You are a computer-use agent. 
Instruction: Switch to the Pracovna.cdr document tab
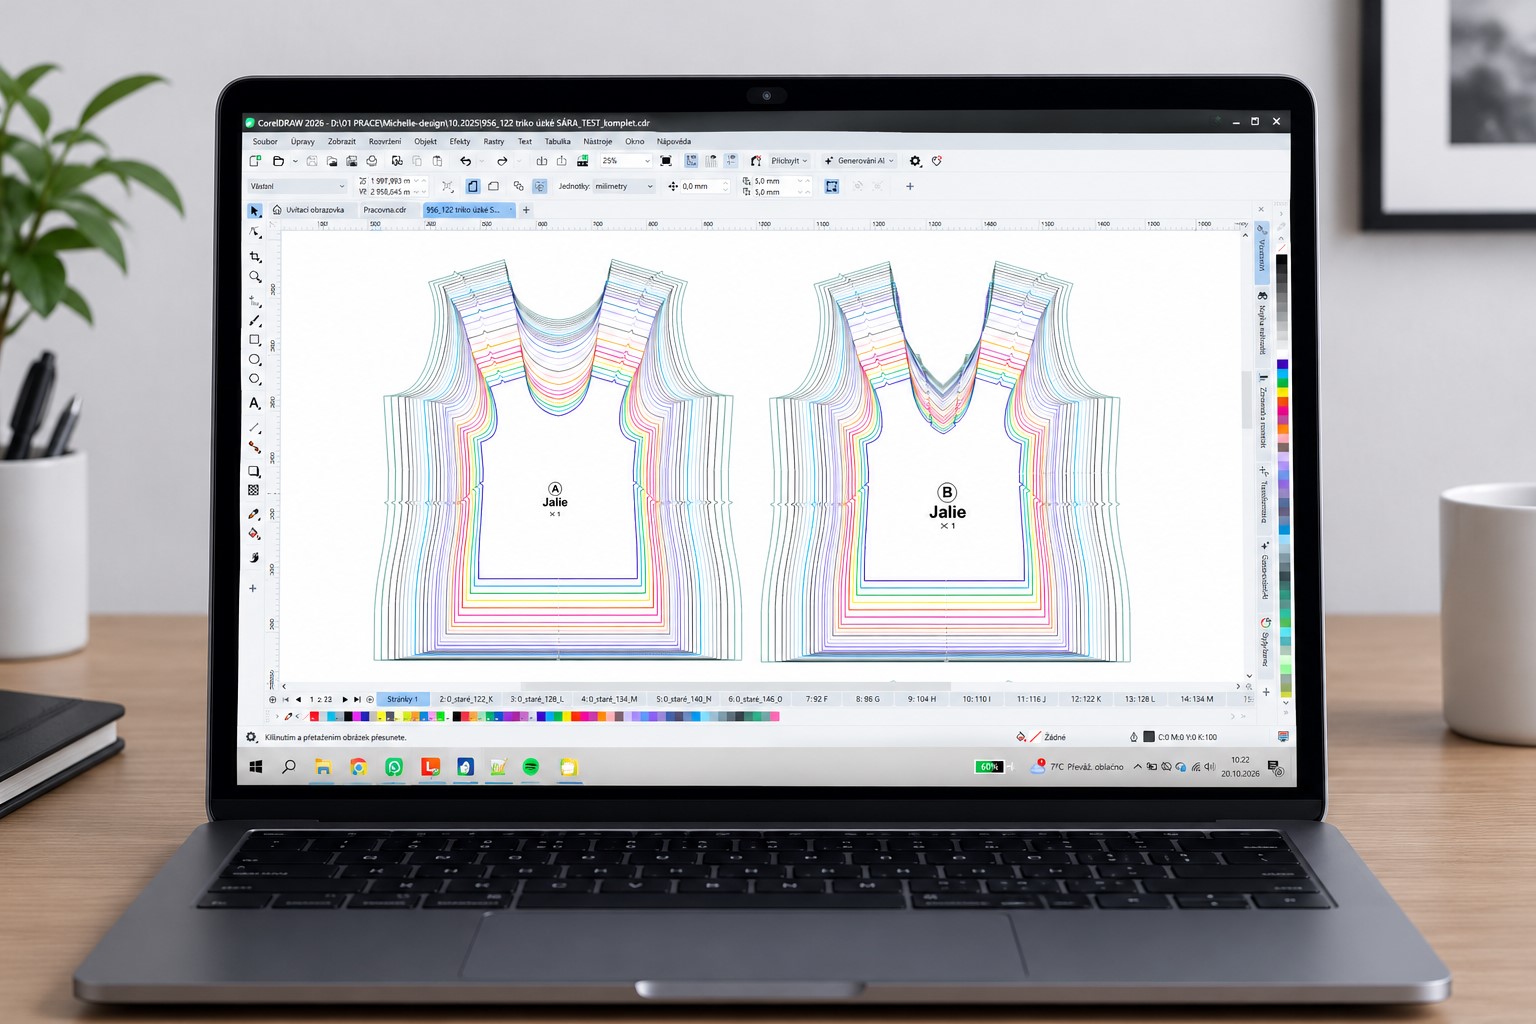pyautogui.click(x=385, y=210)
